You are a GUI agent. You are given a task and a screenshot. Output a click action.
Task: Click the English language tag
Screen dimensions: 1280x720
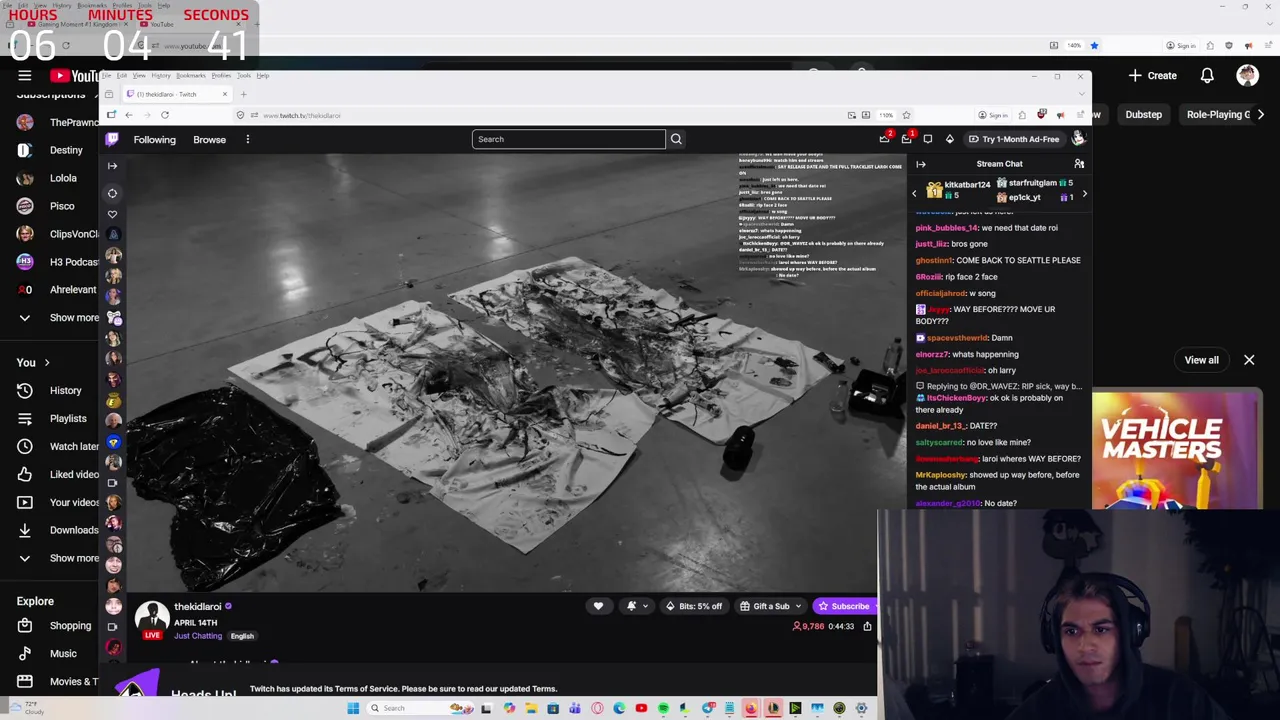[x=242, y=636]
